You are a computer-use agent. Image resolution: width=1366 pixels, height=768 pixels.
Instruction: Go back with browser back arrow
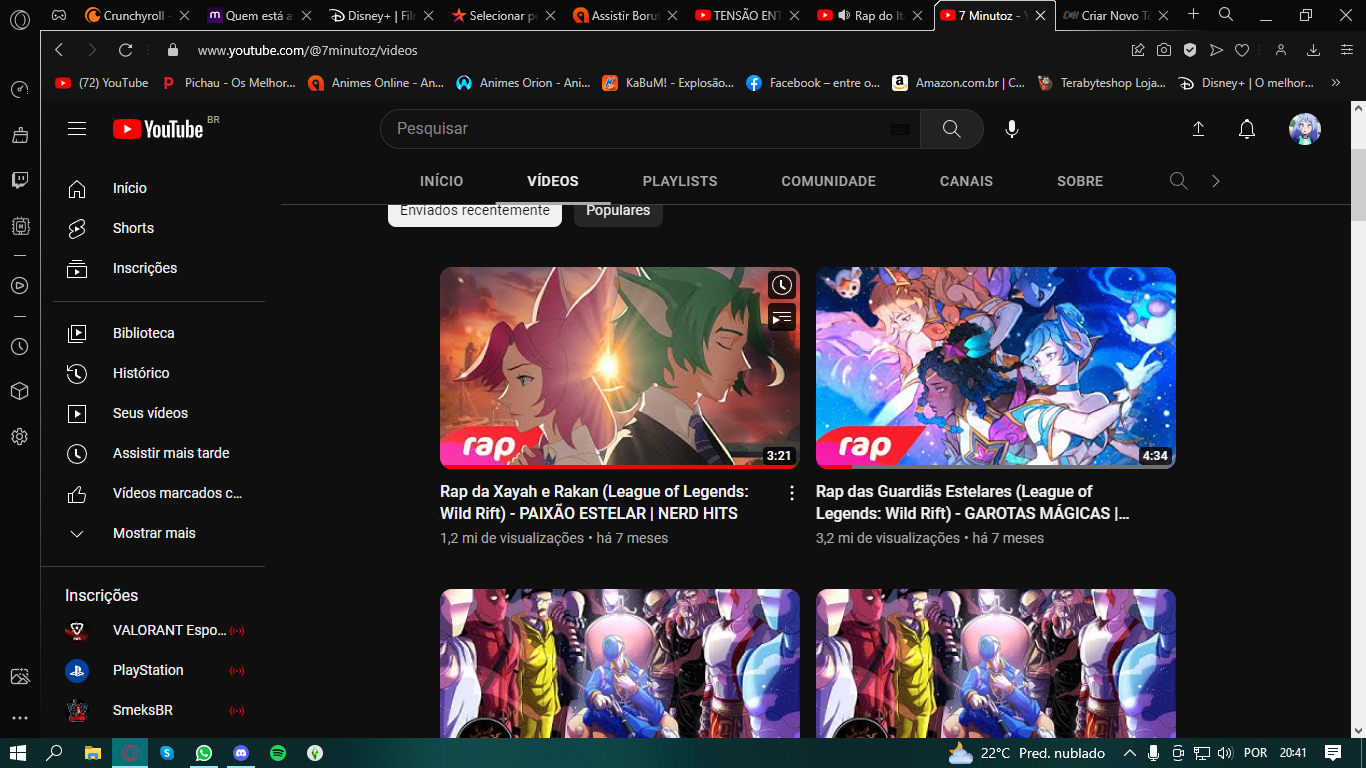click(x=59, y=50)
